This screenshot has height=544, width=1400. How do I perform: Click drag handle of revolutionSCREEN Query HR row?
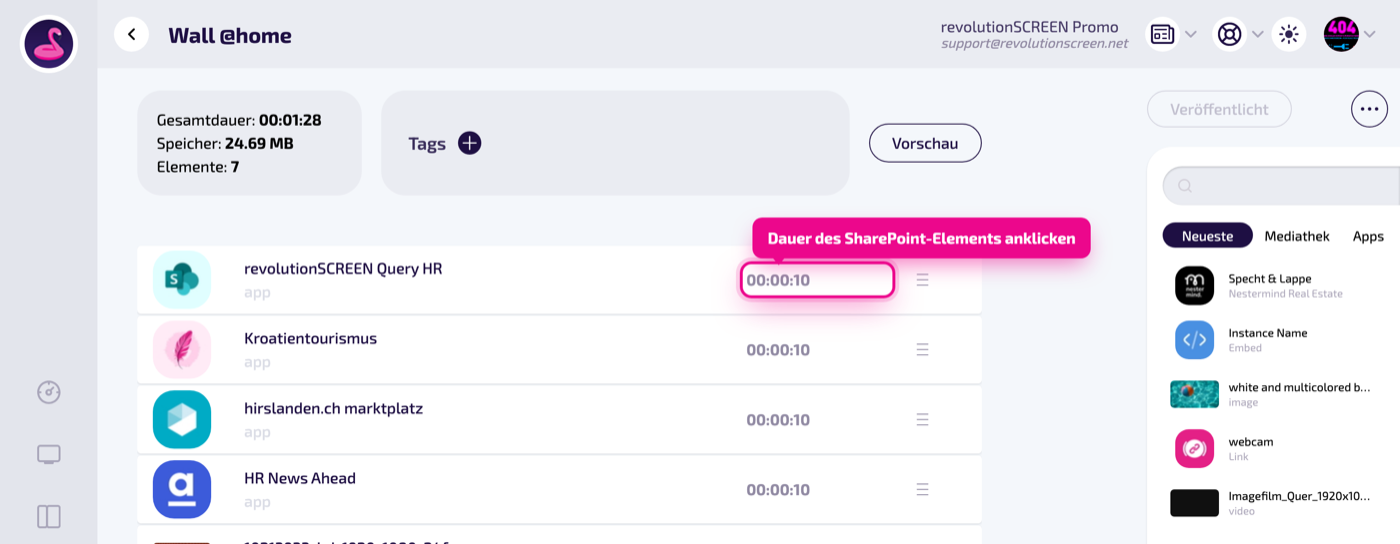(923, 280)
